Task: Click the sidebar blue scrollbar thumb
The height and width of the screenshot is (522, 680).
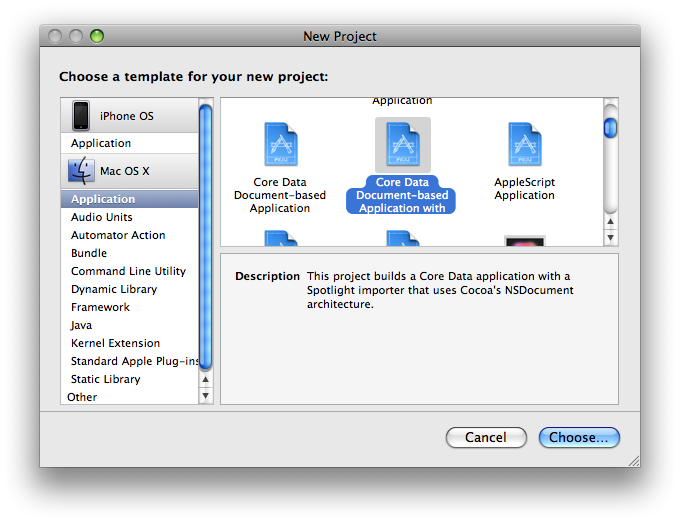Action: point(206,237)
